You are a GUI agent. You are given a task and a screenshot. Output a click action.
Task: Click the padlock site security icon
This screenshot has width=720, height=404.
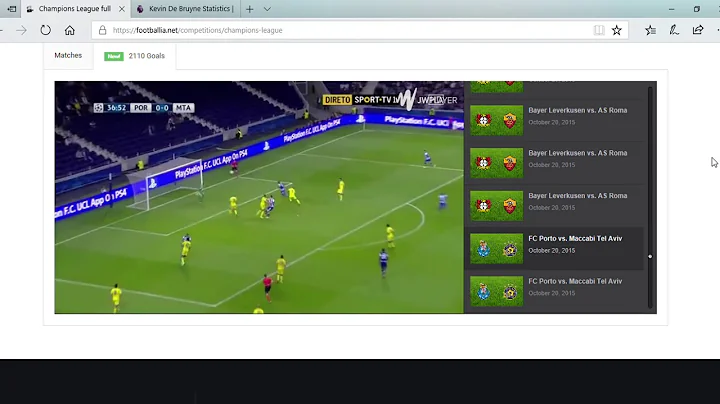tap(102, 30)
